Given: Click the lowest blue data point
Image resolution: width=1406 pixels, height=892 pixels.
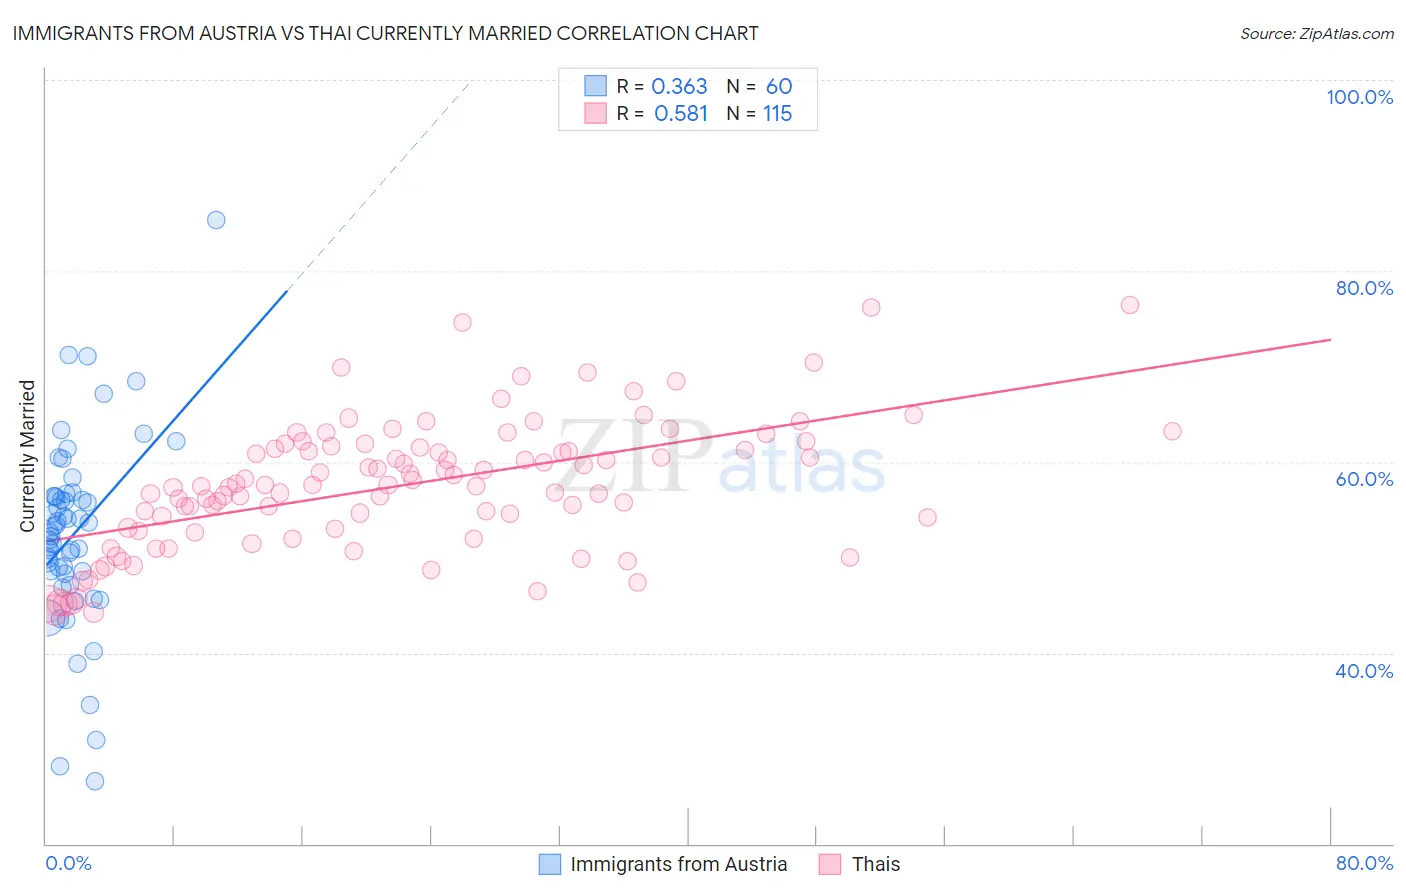Looking at the screenshot, I should 95,781.
